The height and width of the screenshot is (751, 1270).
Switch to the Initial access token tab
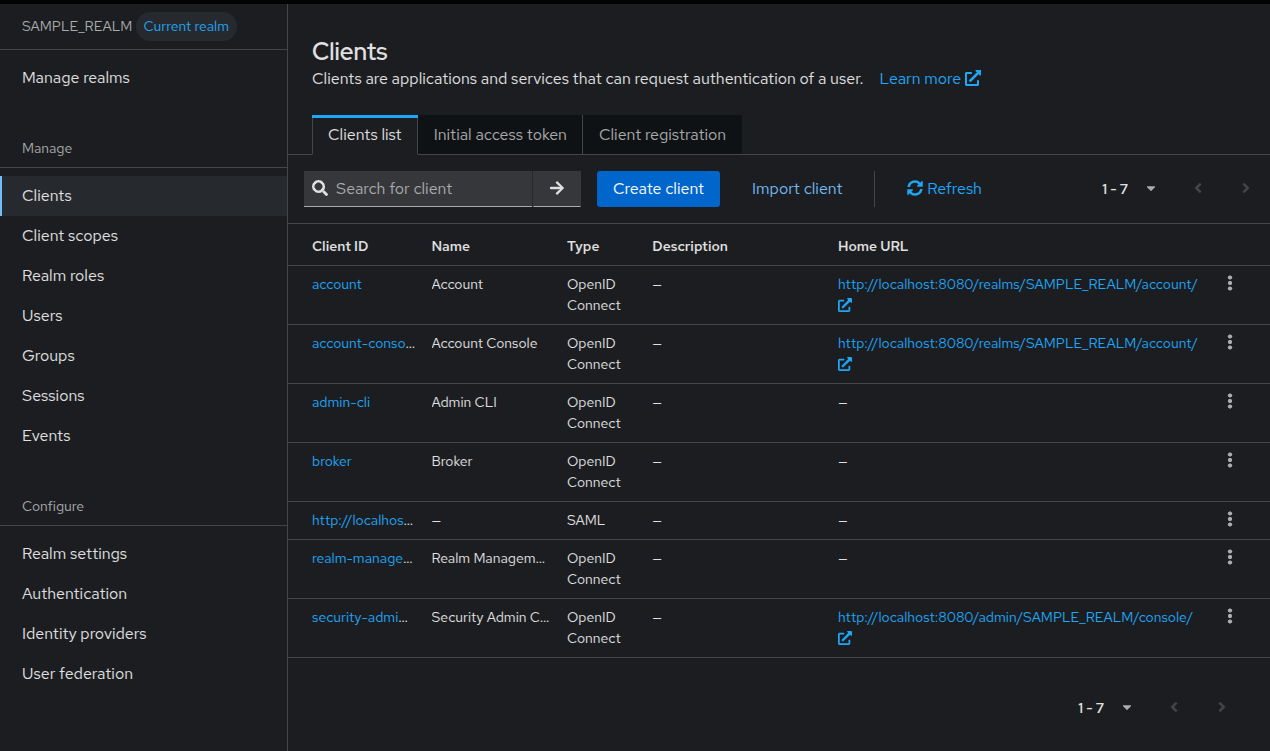click(500, 135)
